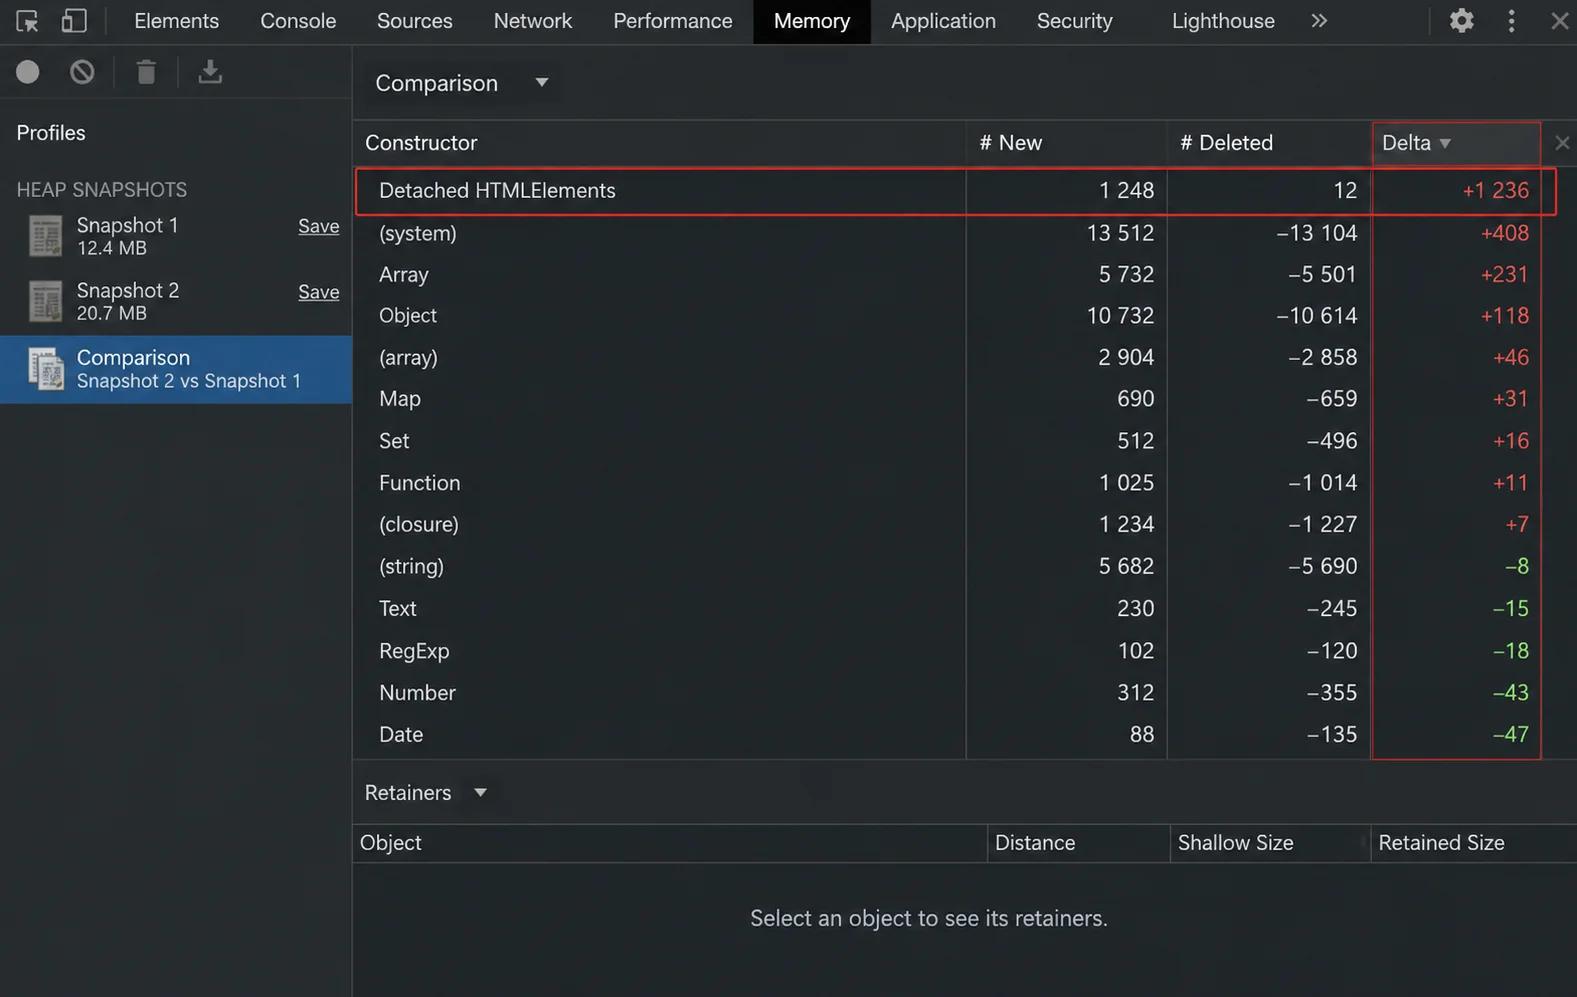The width and height of the screenshot is (1577, 997).
Task: Open the Security tab
Action: pos(1074,21)
